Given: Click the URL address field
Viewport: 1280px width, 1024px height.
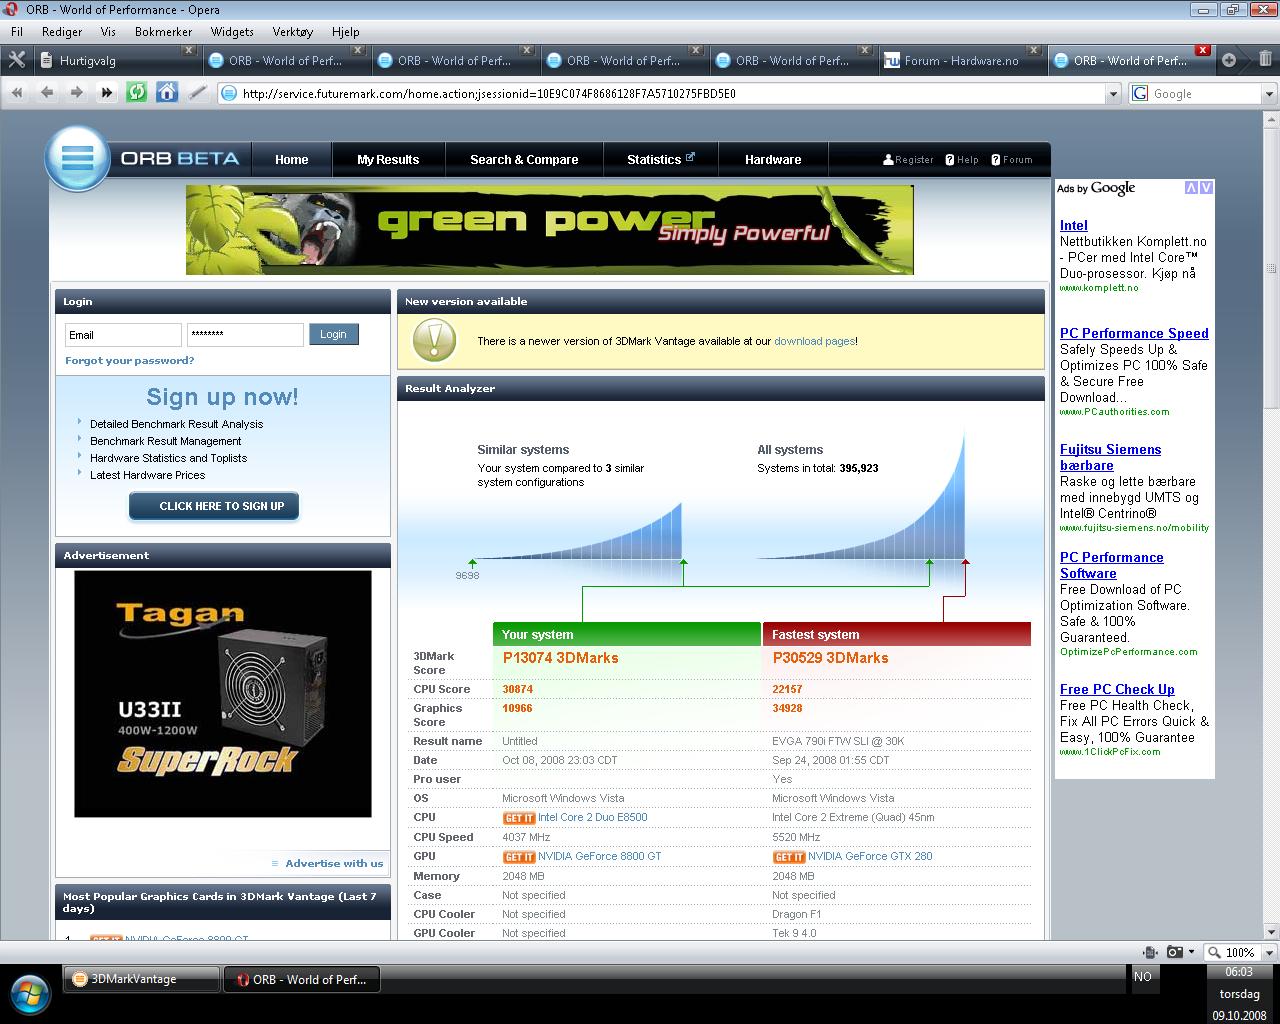Looking at the screenshot, I should pyautogui.click(x=660, y=94).
